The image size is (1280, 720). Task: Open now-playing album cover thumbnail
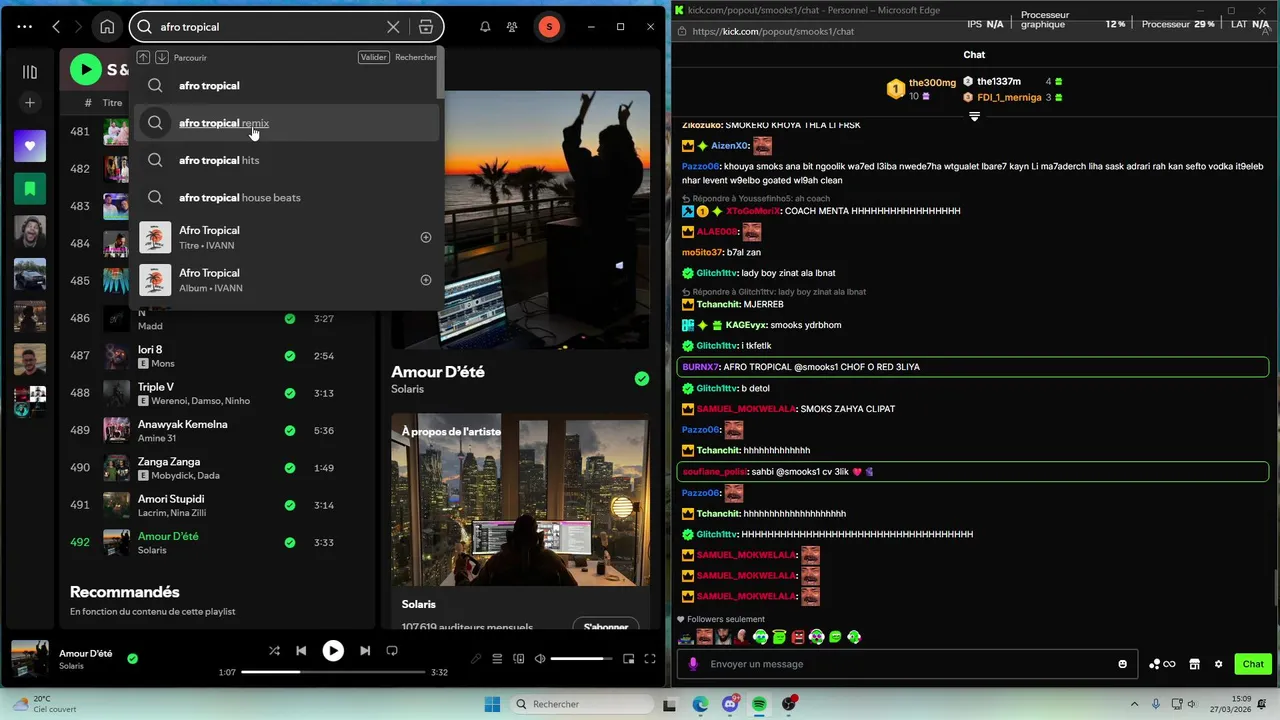tap(30, 659)
